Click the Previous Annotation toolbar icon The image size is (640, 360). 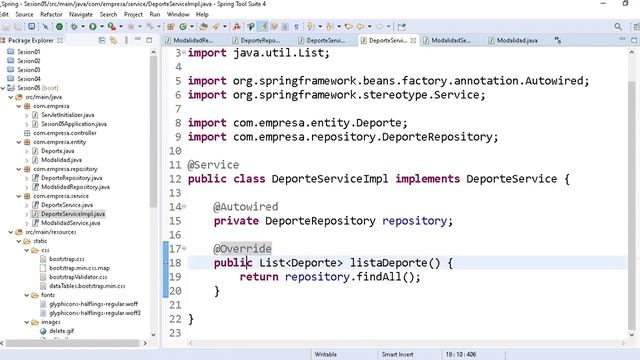(x=329, y=27)
